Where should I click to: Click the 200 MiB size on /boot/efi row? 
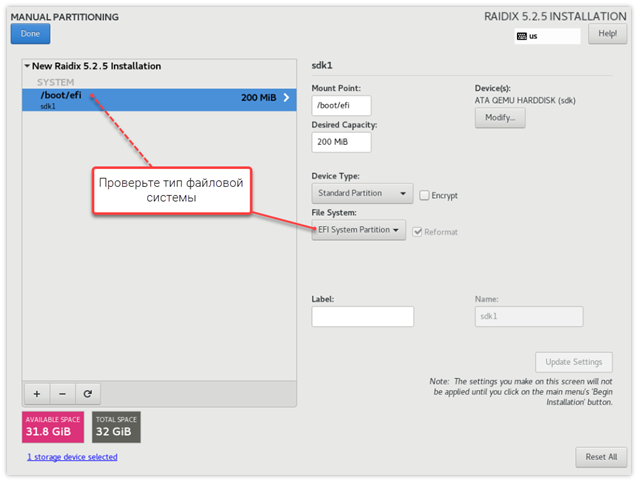[258, 98]
